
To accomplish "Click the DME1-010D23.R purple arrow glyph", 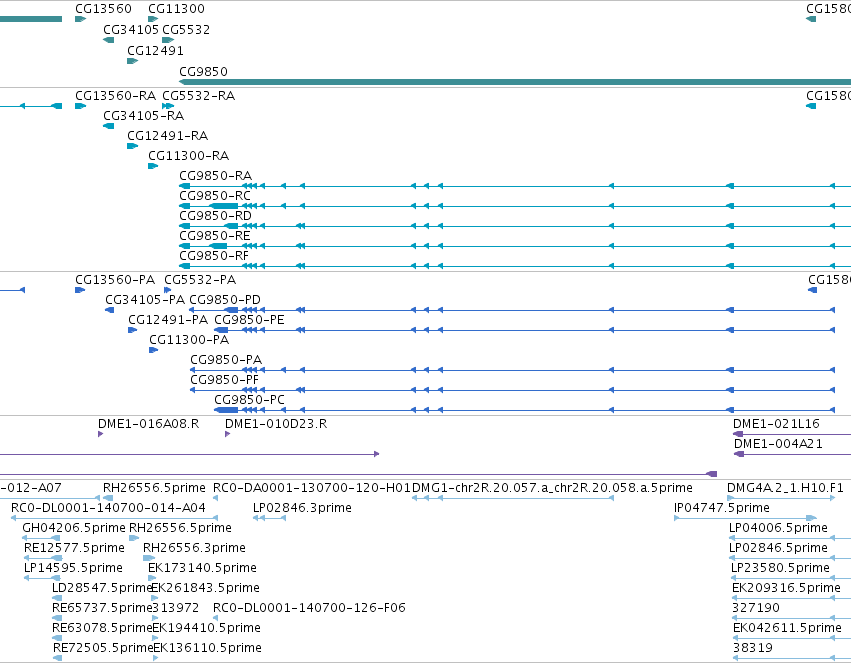I will (227, 434).
